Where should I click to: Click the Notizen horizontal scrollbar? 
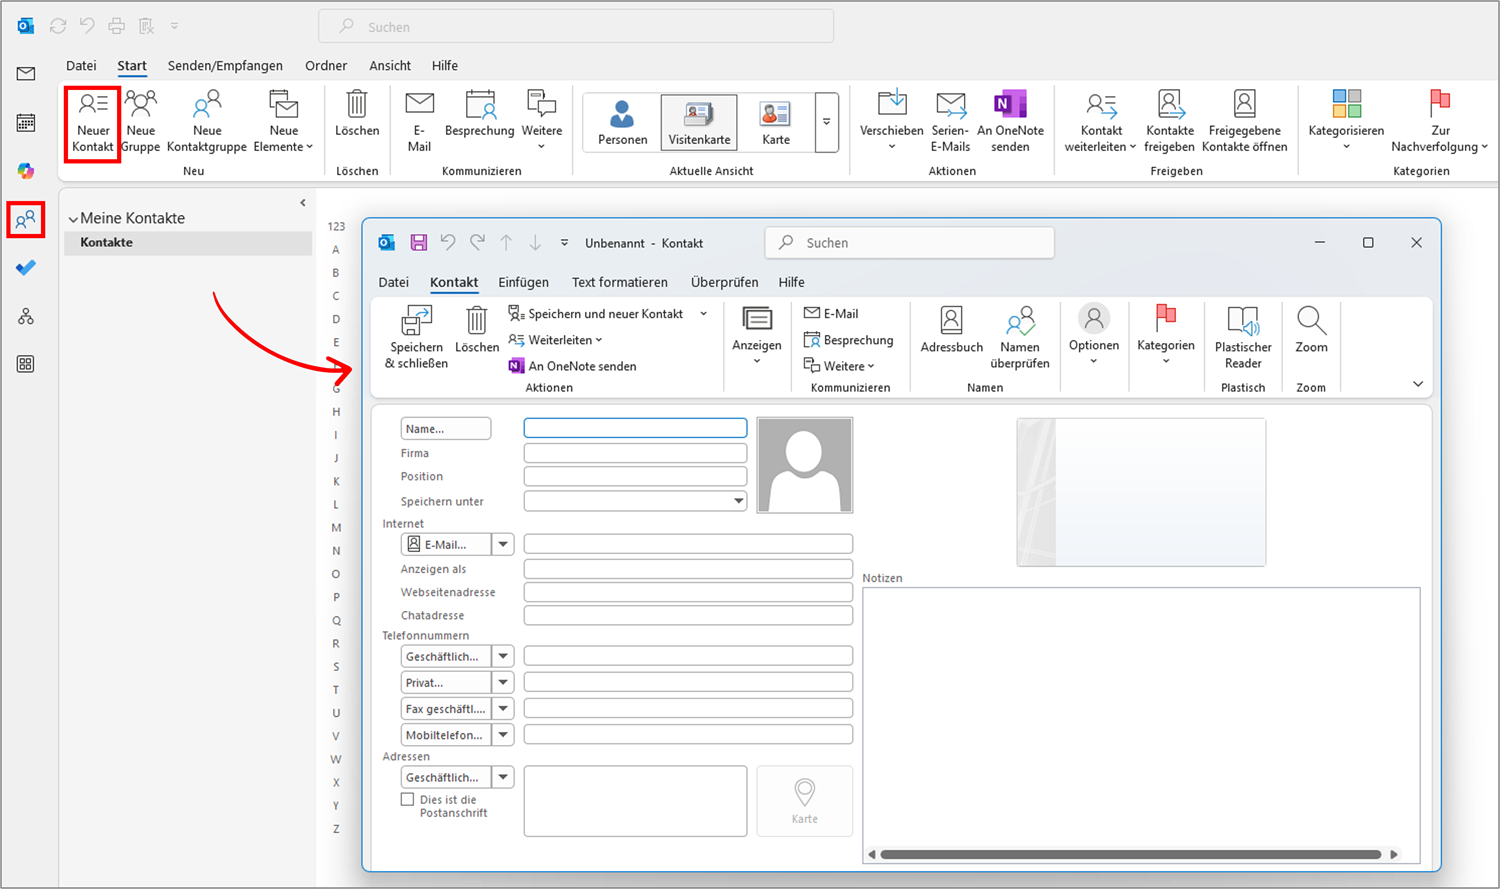tap(1130, 854)
